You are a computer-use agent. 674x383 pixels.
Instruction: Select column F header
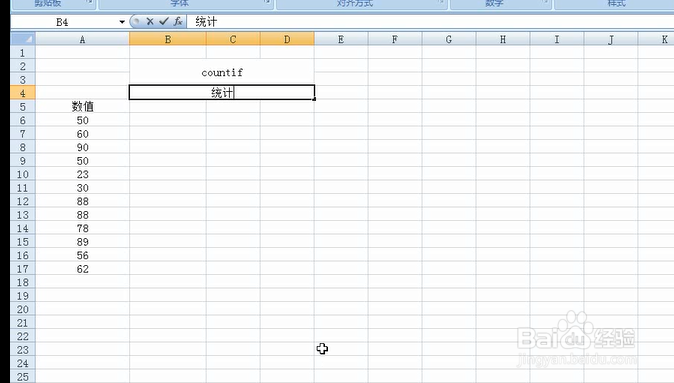tap(395, 40)
